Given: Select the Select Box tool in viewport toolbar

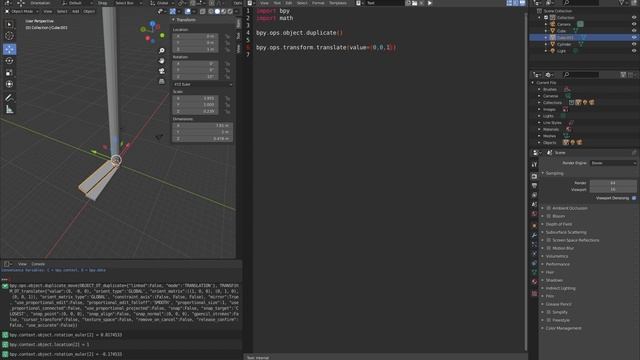Looking at the screenshot, I should click(x=9, y=24).
